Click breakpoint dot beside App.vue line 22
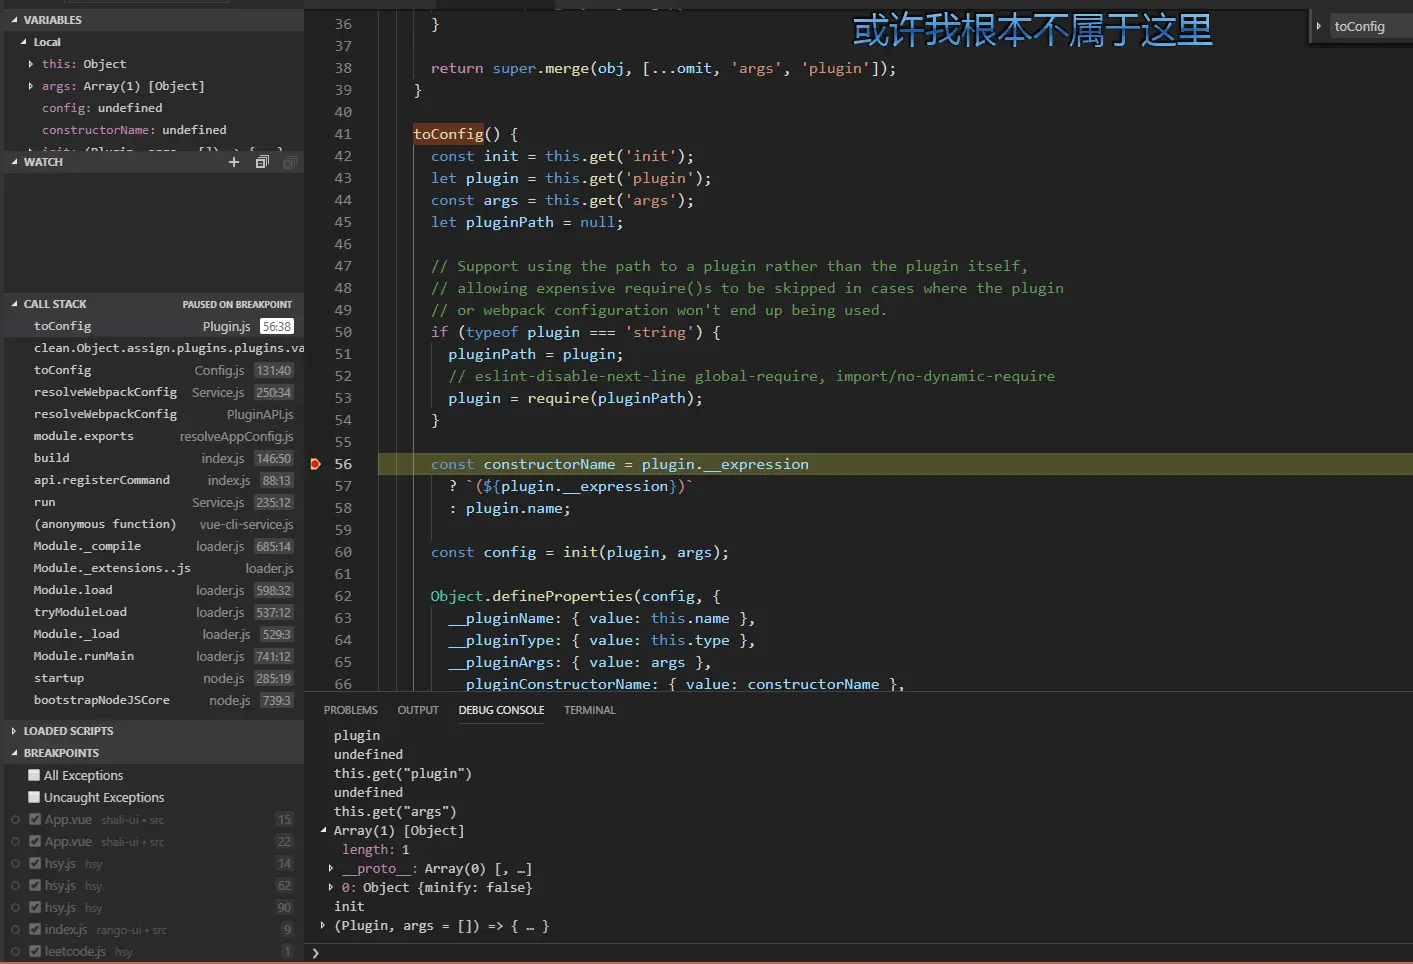The image size is (1413, 964). (15, 842)
